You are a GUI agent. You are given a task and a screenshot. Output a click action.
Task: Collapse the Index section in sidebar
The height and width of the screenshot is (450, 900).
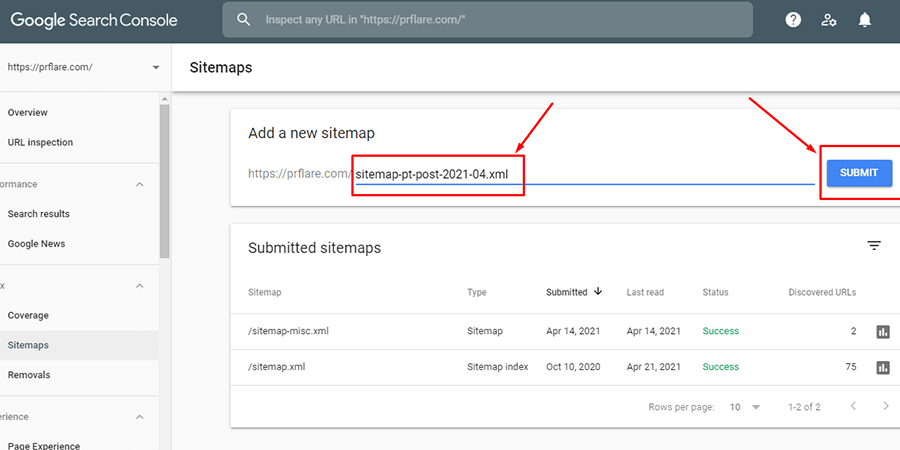(139, 285)
